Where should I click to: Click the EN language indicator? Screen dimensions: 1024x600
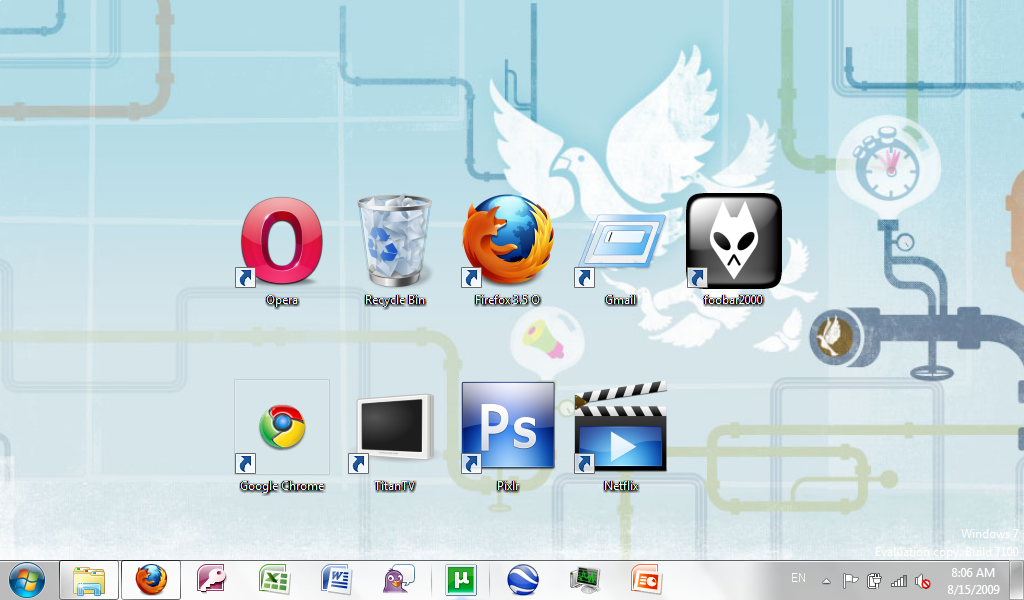[798, 578]
